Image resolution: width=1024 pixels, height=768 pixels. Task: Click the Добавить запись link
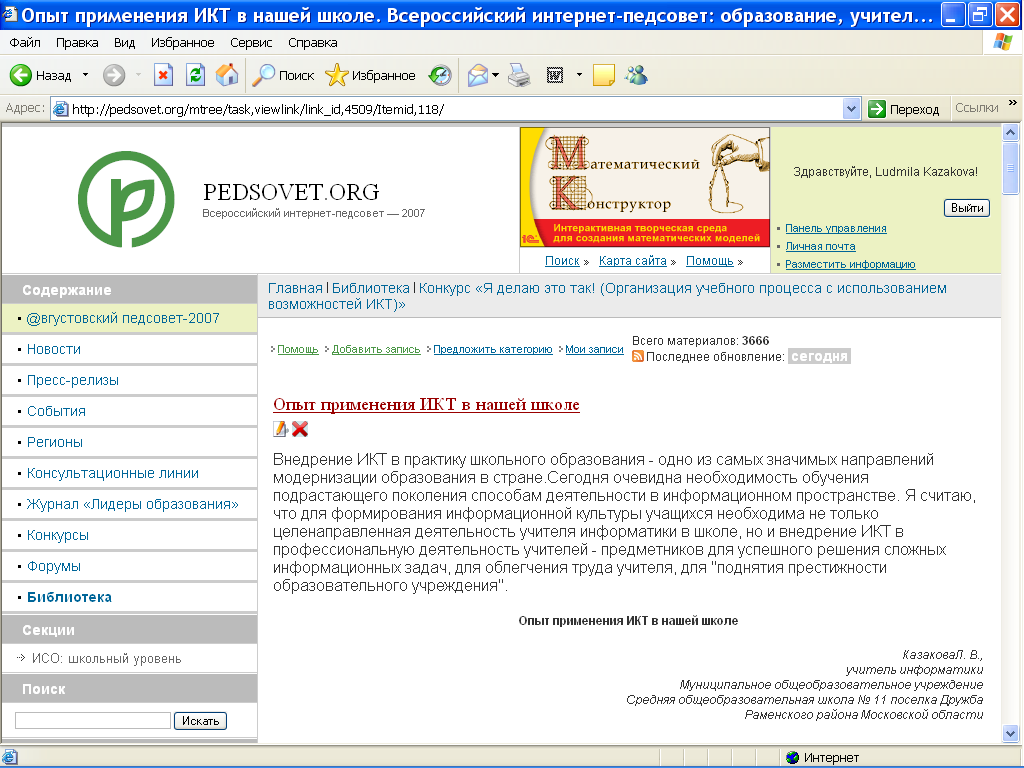(376, 349)
